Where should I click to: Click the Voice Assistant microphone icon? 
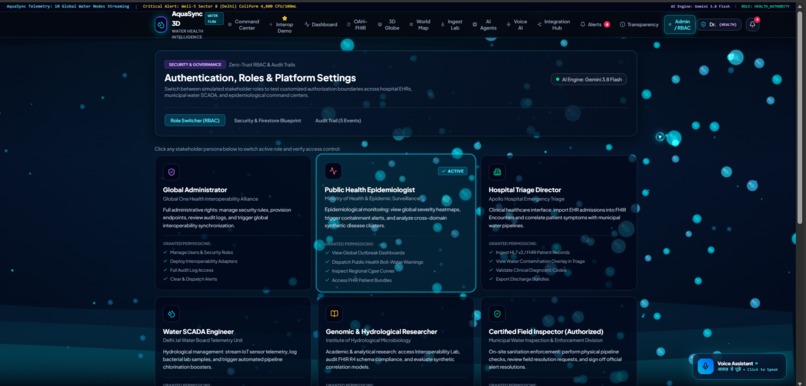705,366
